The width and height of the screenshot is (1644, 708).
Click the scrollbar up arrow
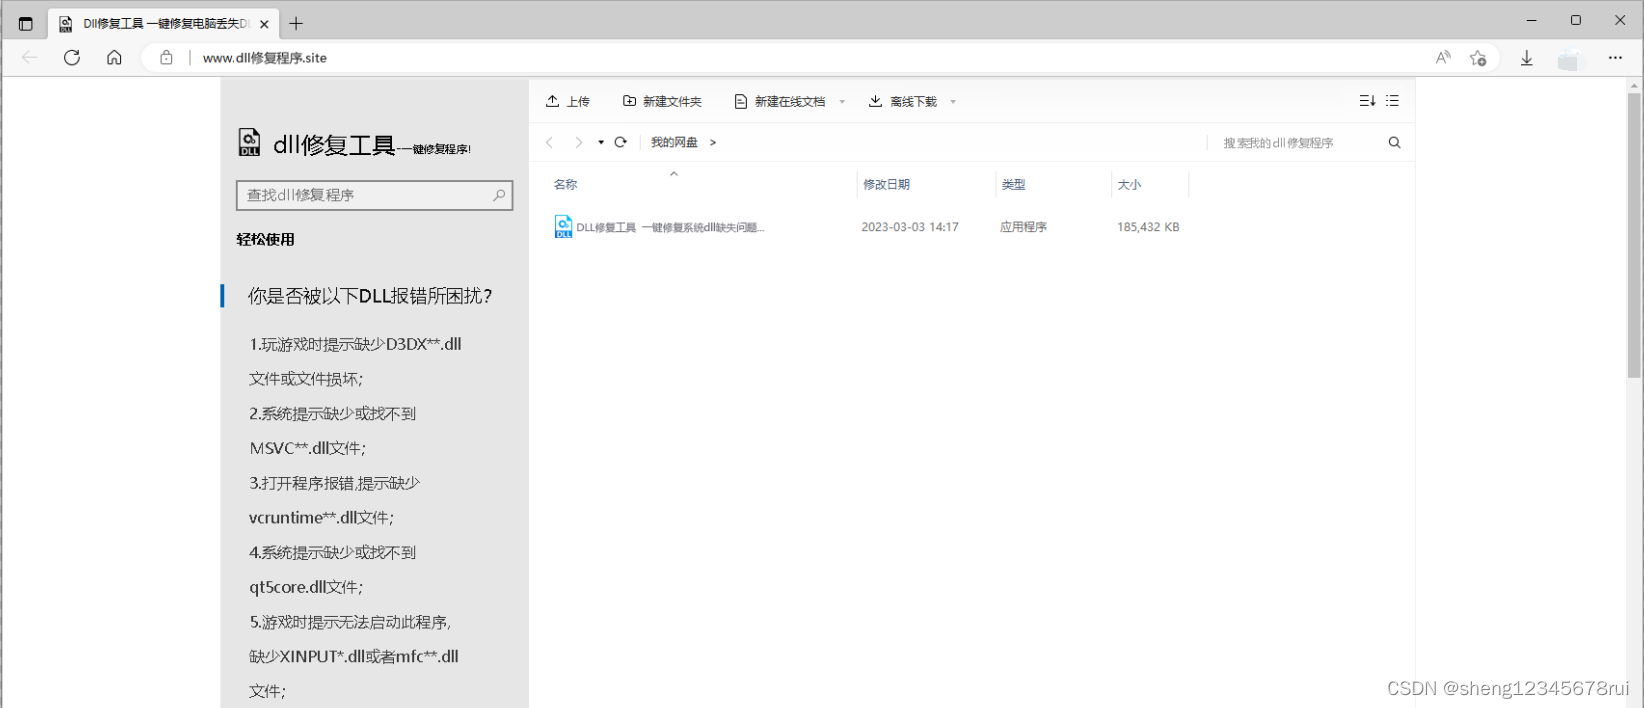click(1634, 86)
